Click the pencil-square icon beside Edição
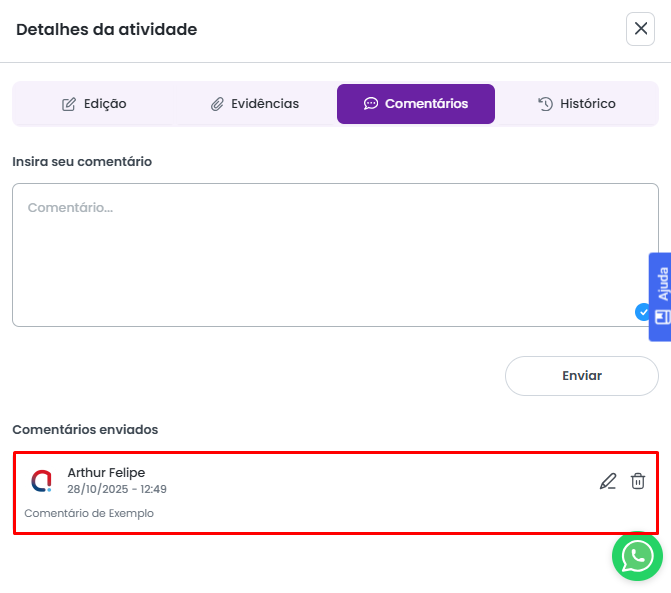Viewport: 671px width, 593px height. click(69, 104)
